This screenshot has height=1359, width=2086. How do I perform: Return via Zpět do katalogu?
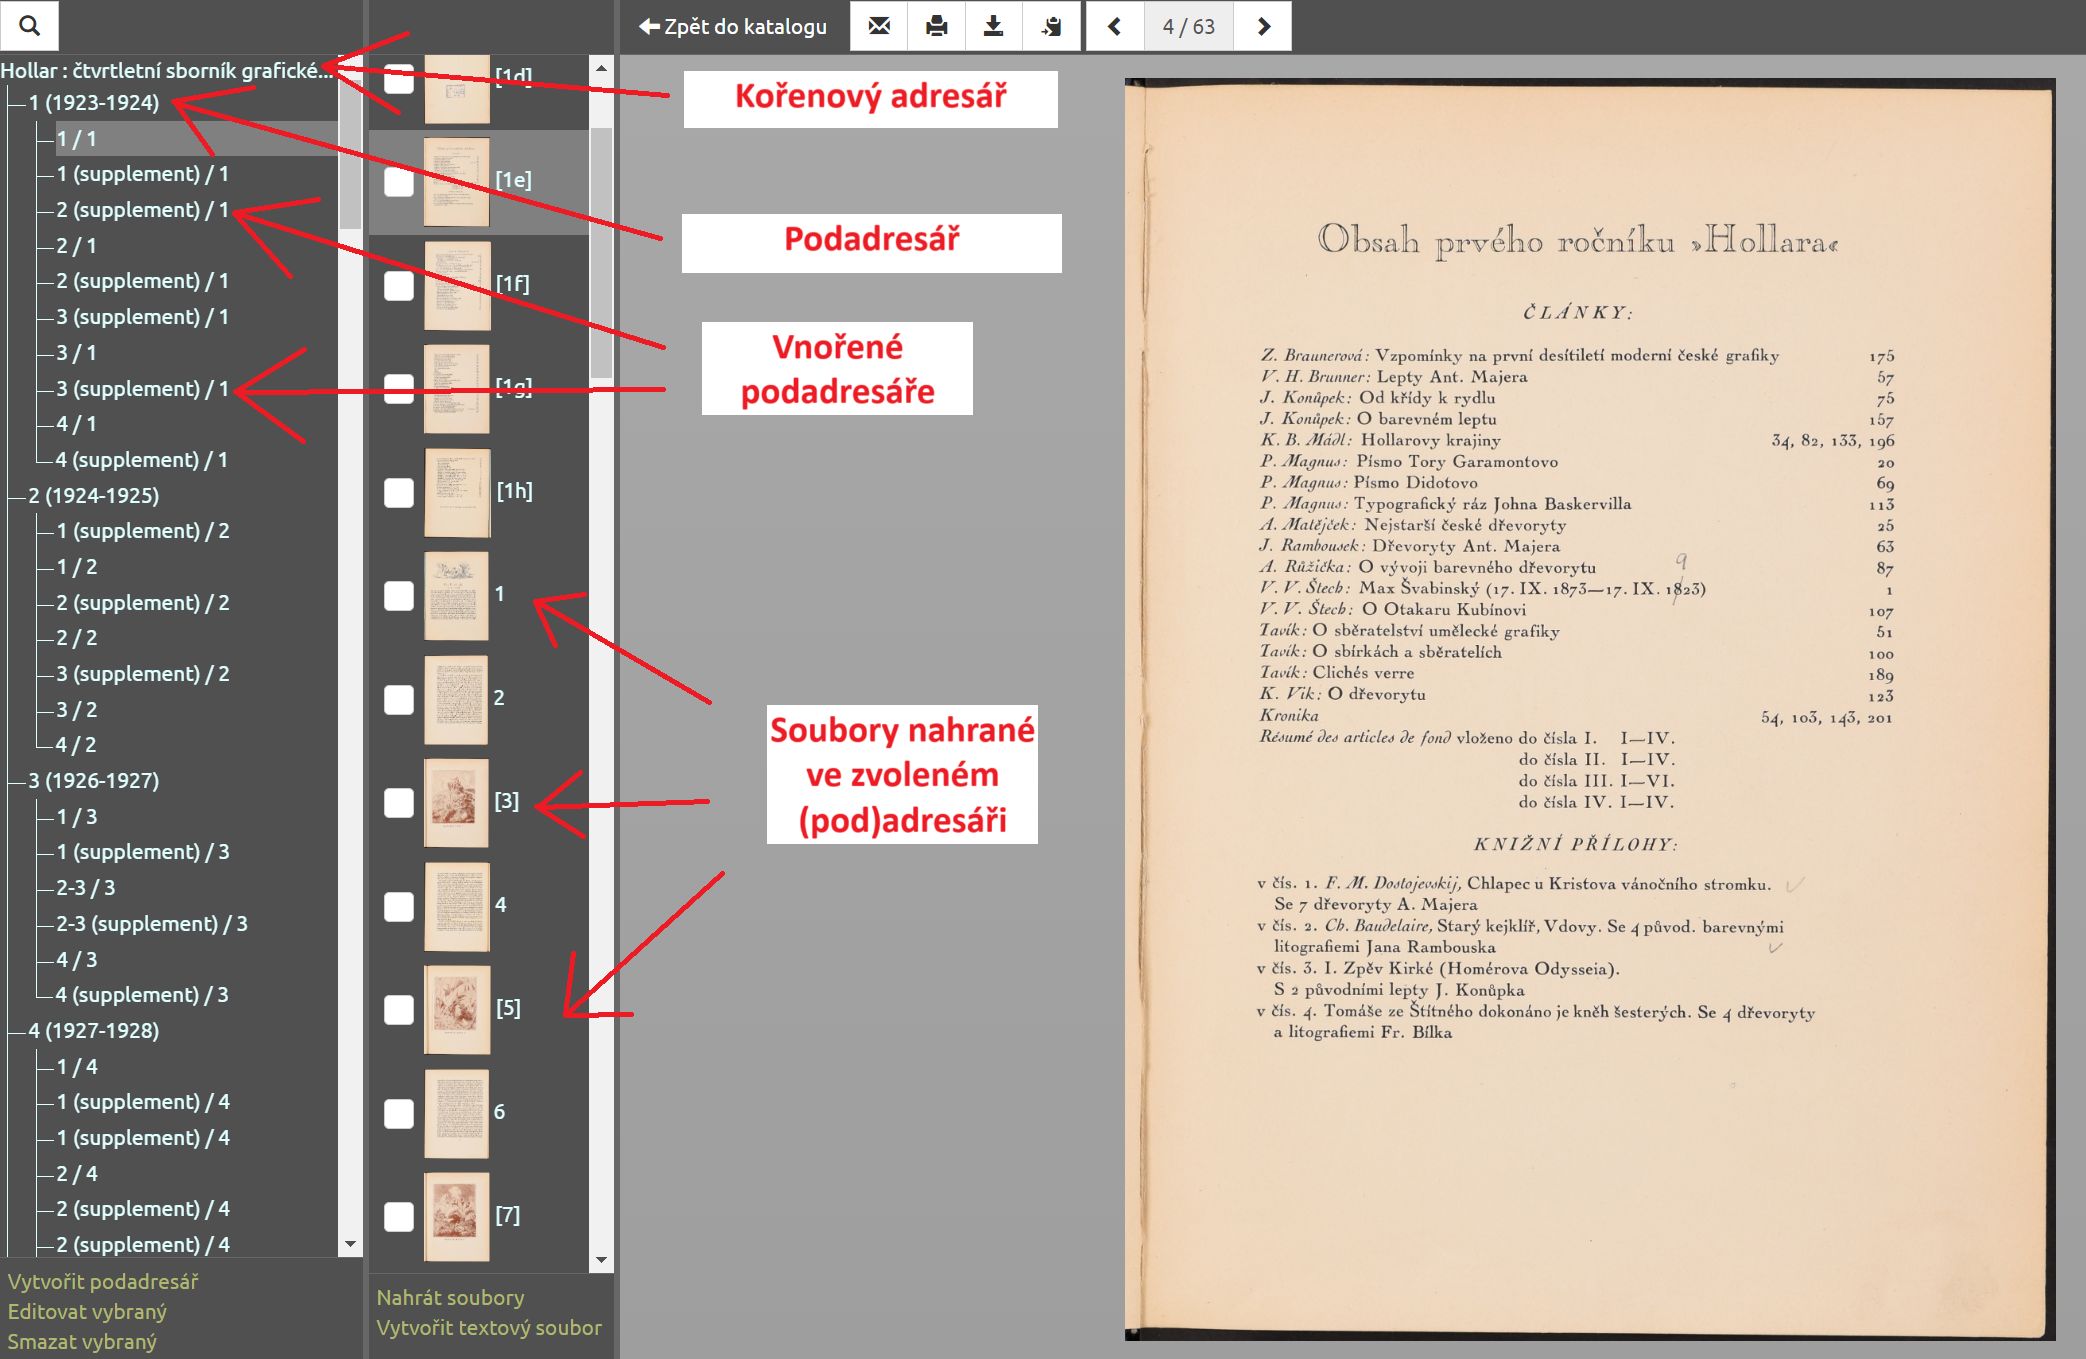pyautogui.click(x=733, y=26)
